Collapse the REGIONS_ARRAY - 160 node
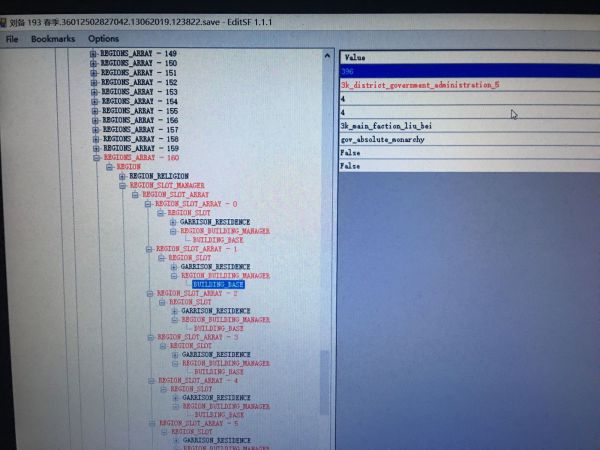This screenshot has width=600, height=450. (x=96, y=157)
